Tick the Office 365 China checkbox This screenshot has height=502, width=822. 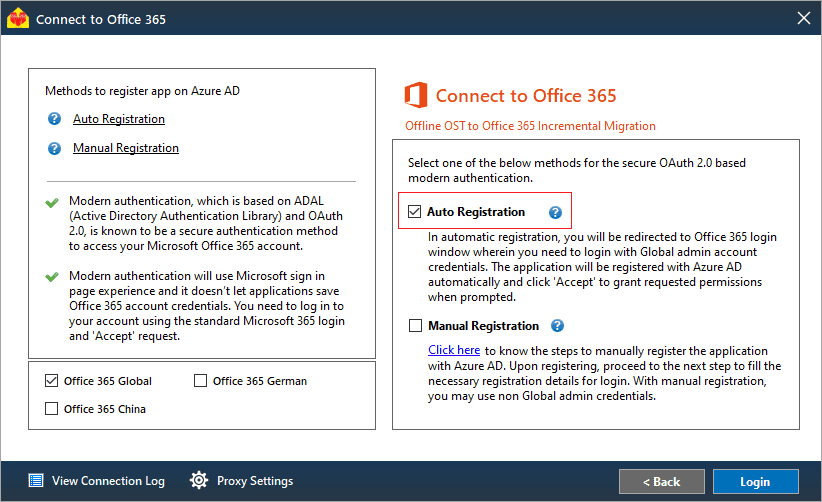click(51, 408)
